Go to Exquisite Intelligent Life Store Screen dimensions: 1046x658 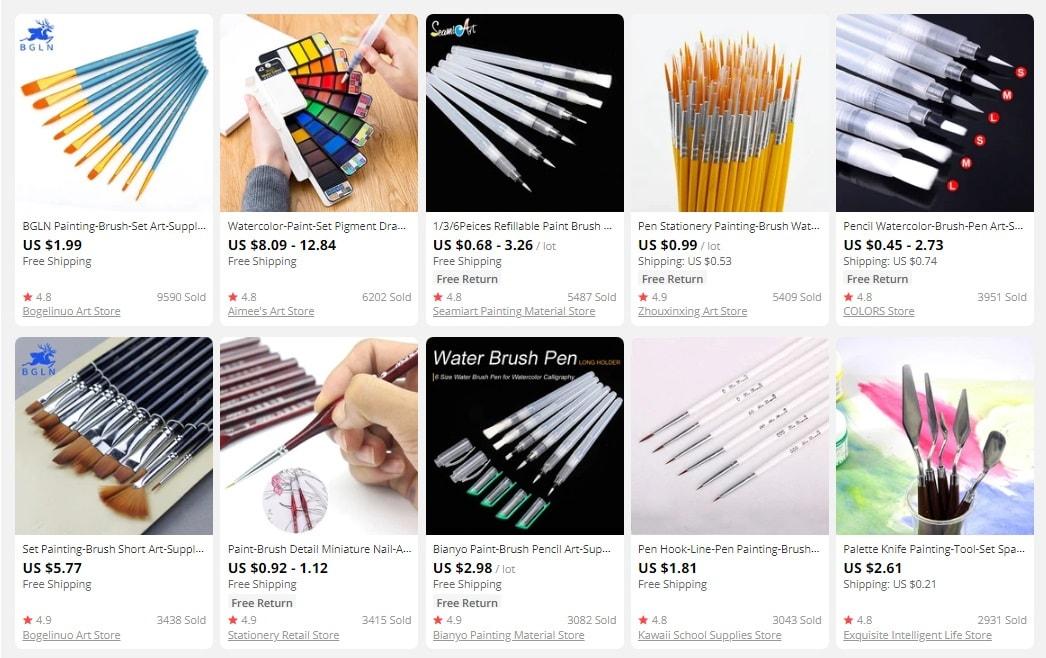917,635
